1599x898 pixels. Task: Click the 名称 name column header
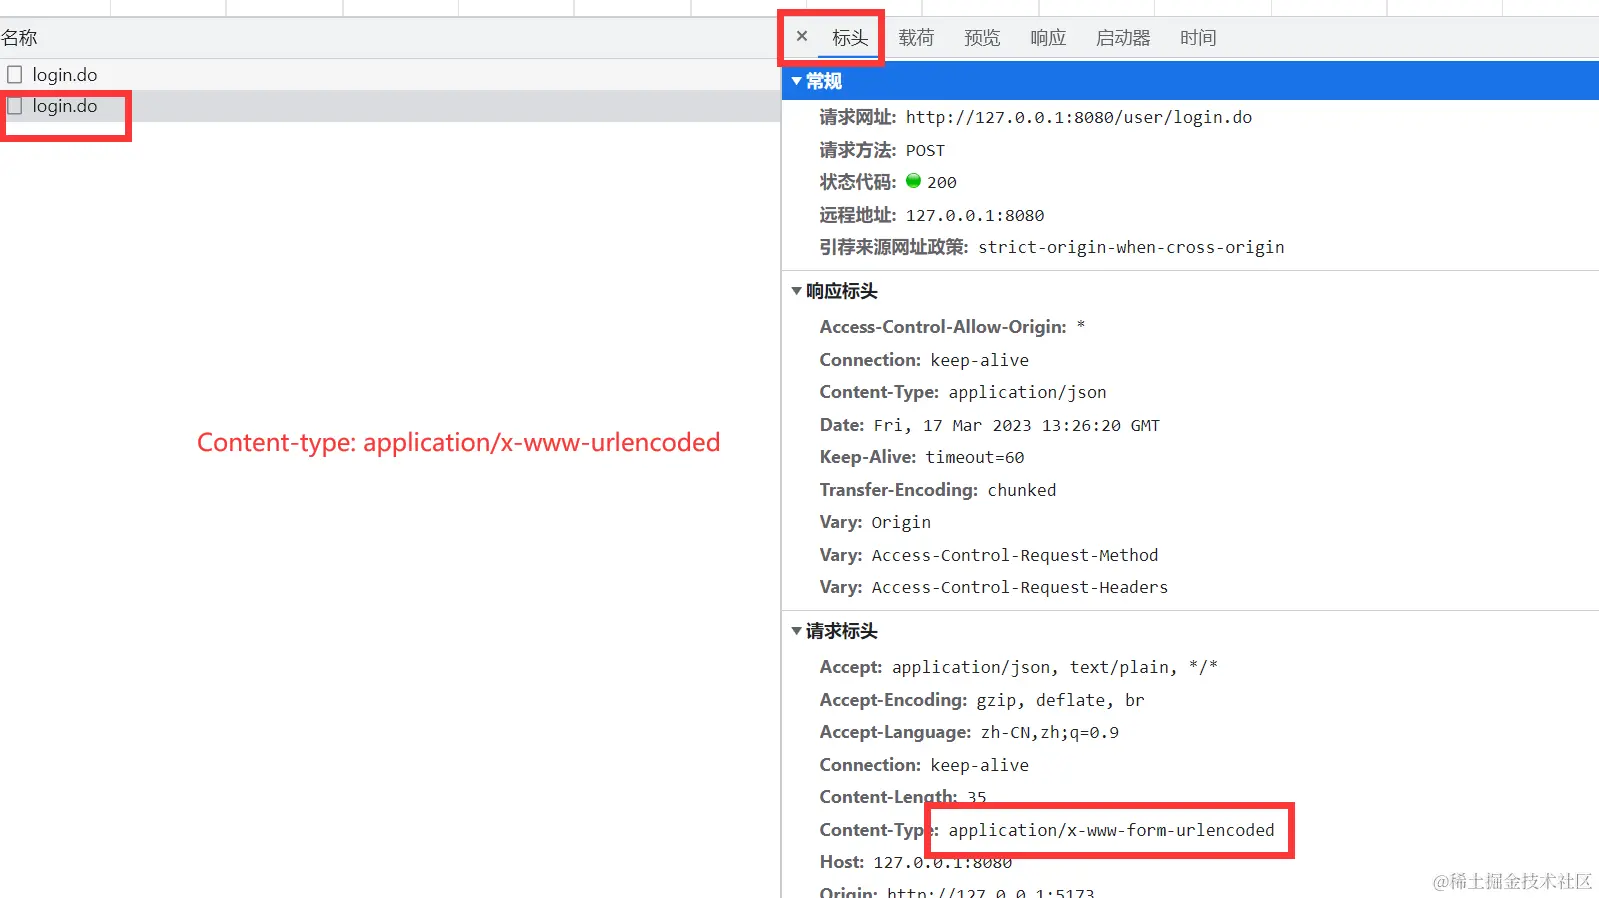(x=19, y=38)
